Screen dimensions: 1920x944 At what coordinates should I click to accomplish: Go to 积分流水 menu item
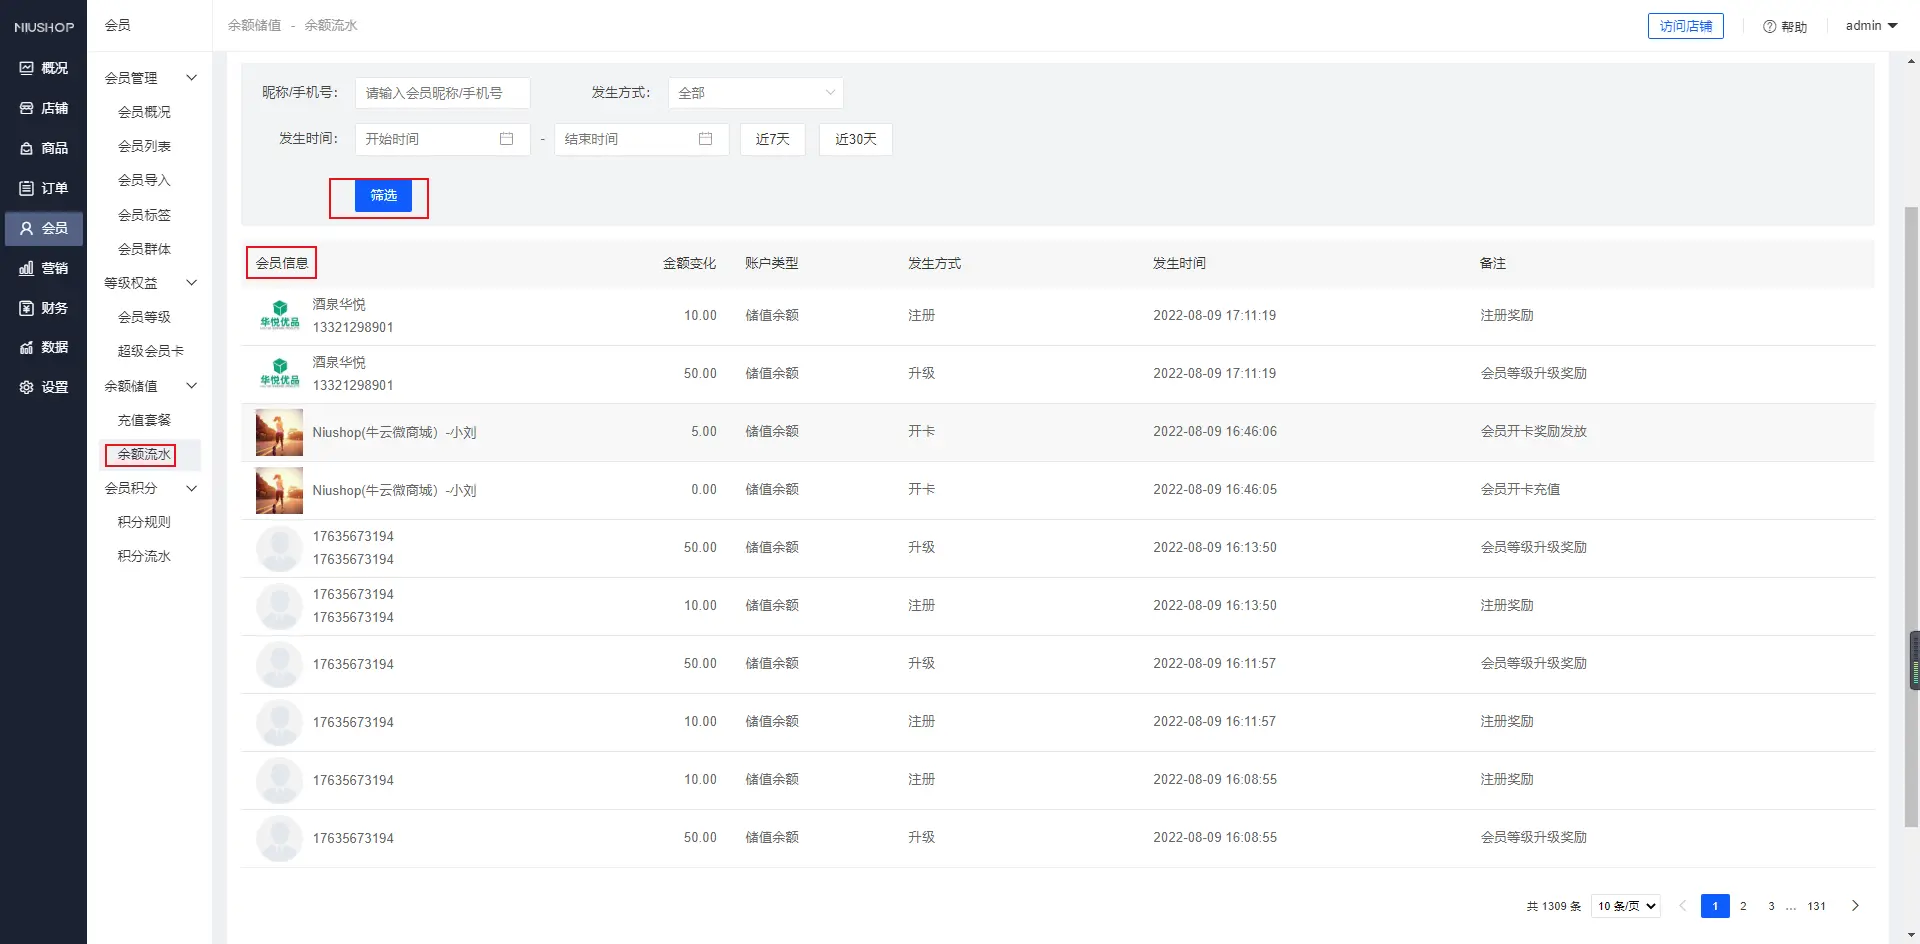[x=144, y=556]
